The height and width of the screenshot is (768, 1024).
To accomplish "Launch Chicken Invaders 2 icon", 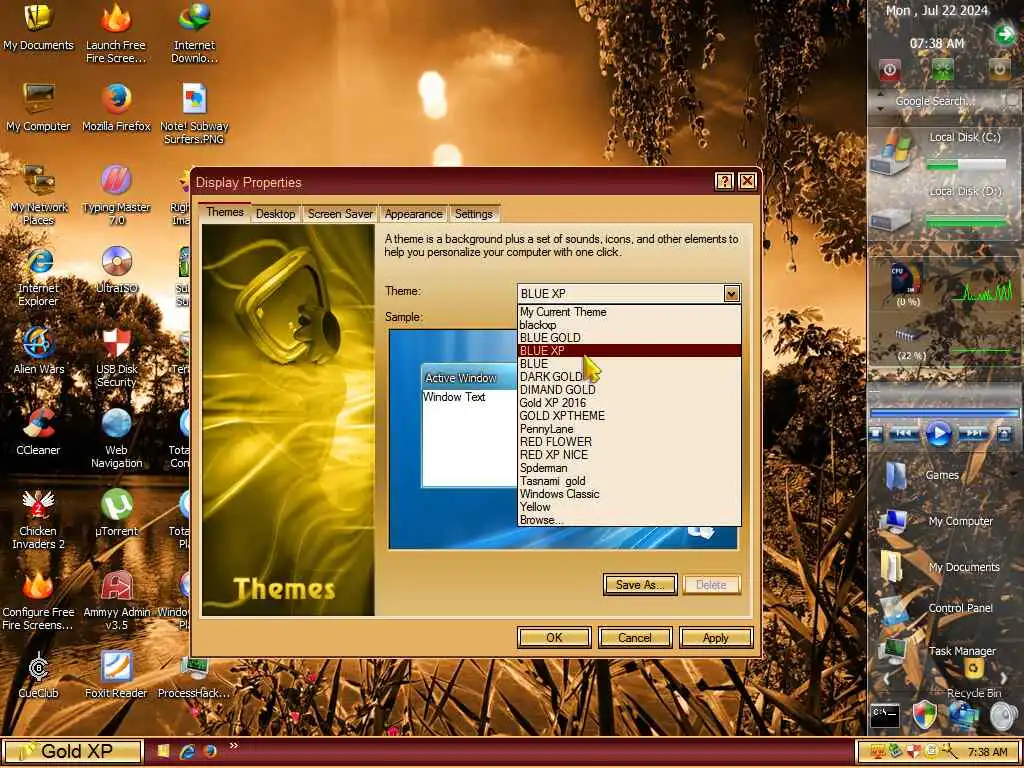I will (x=38, y=519).
